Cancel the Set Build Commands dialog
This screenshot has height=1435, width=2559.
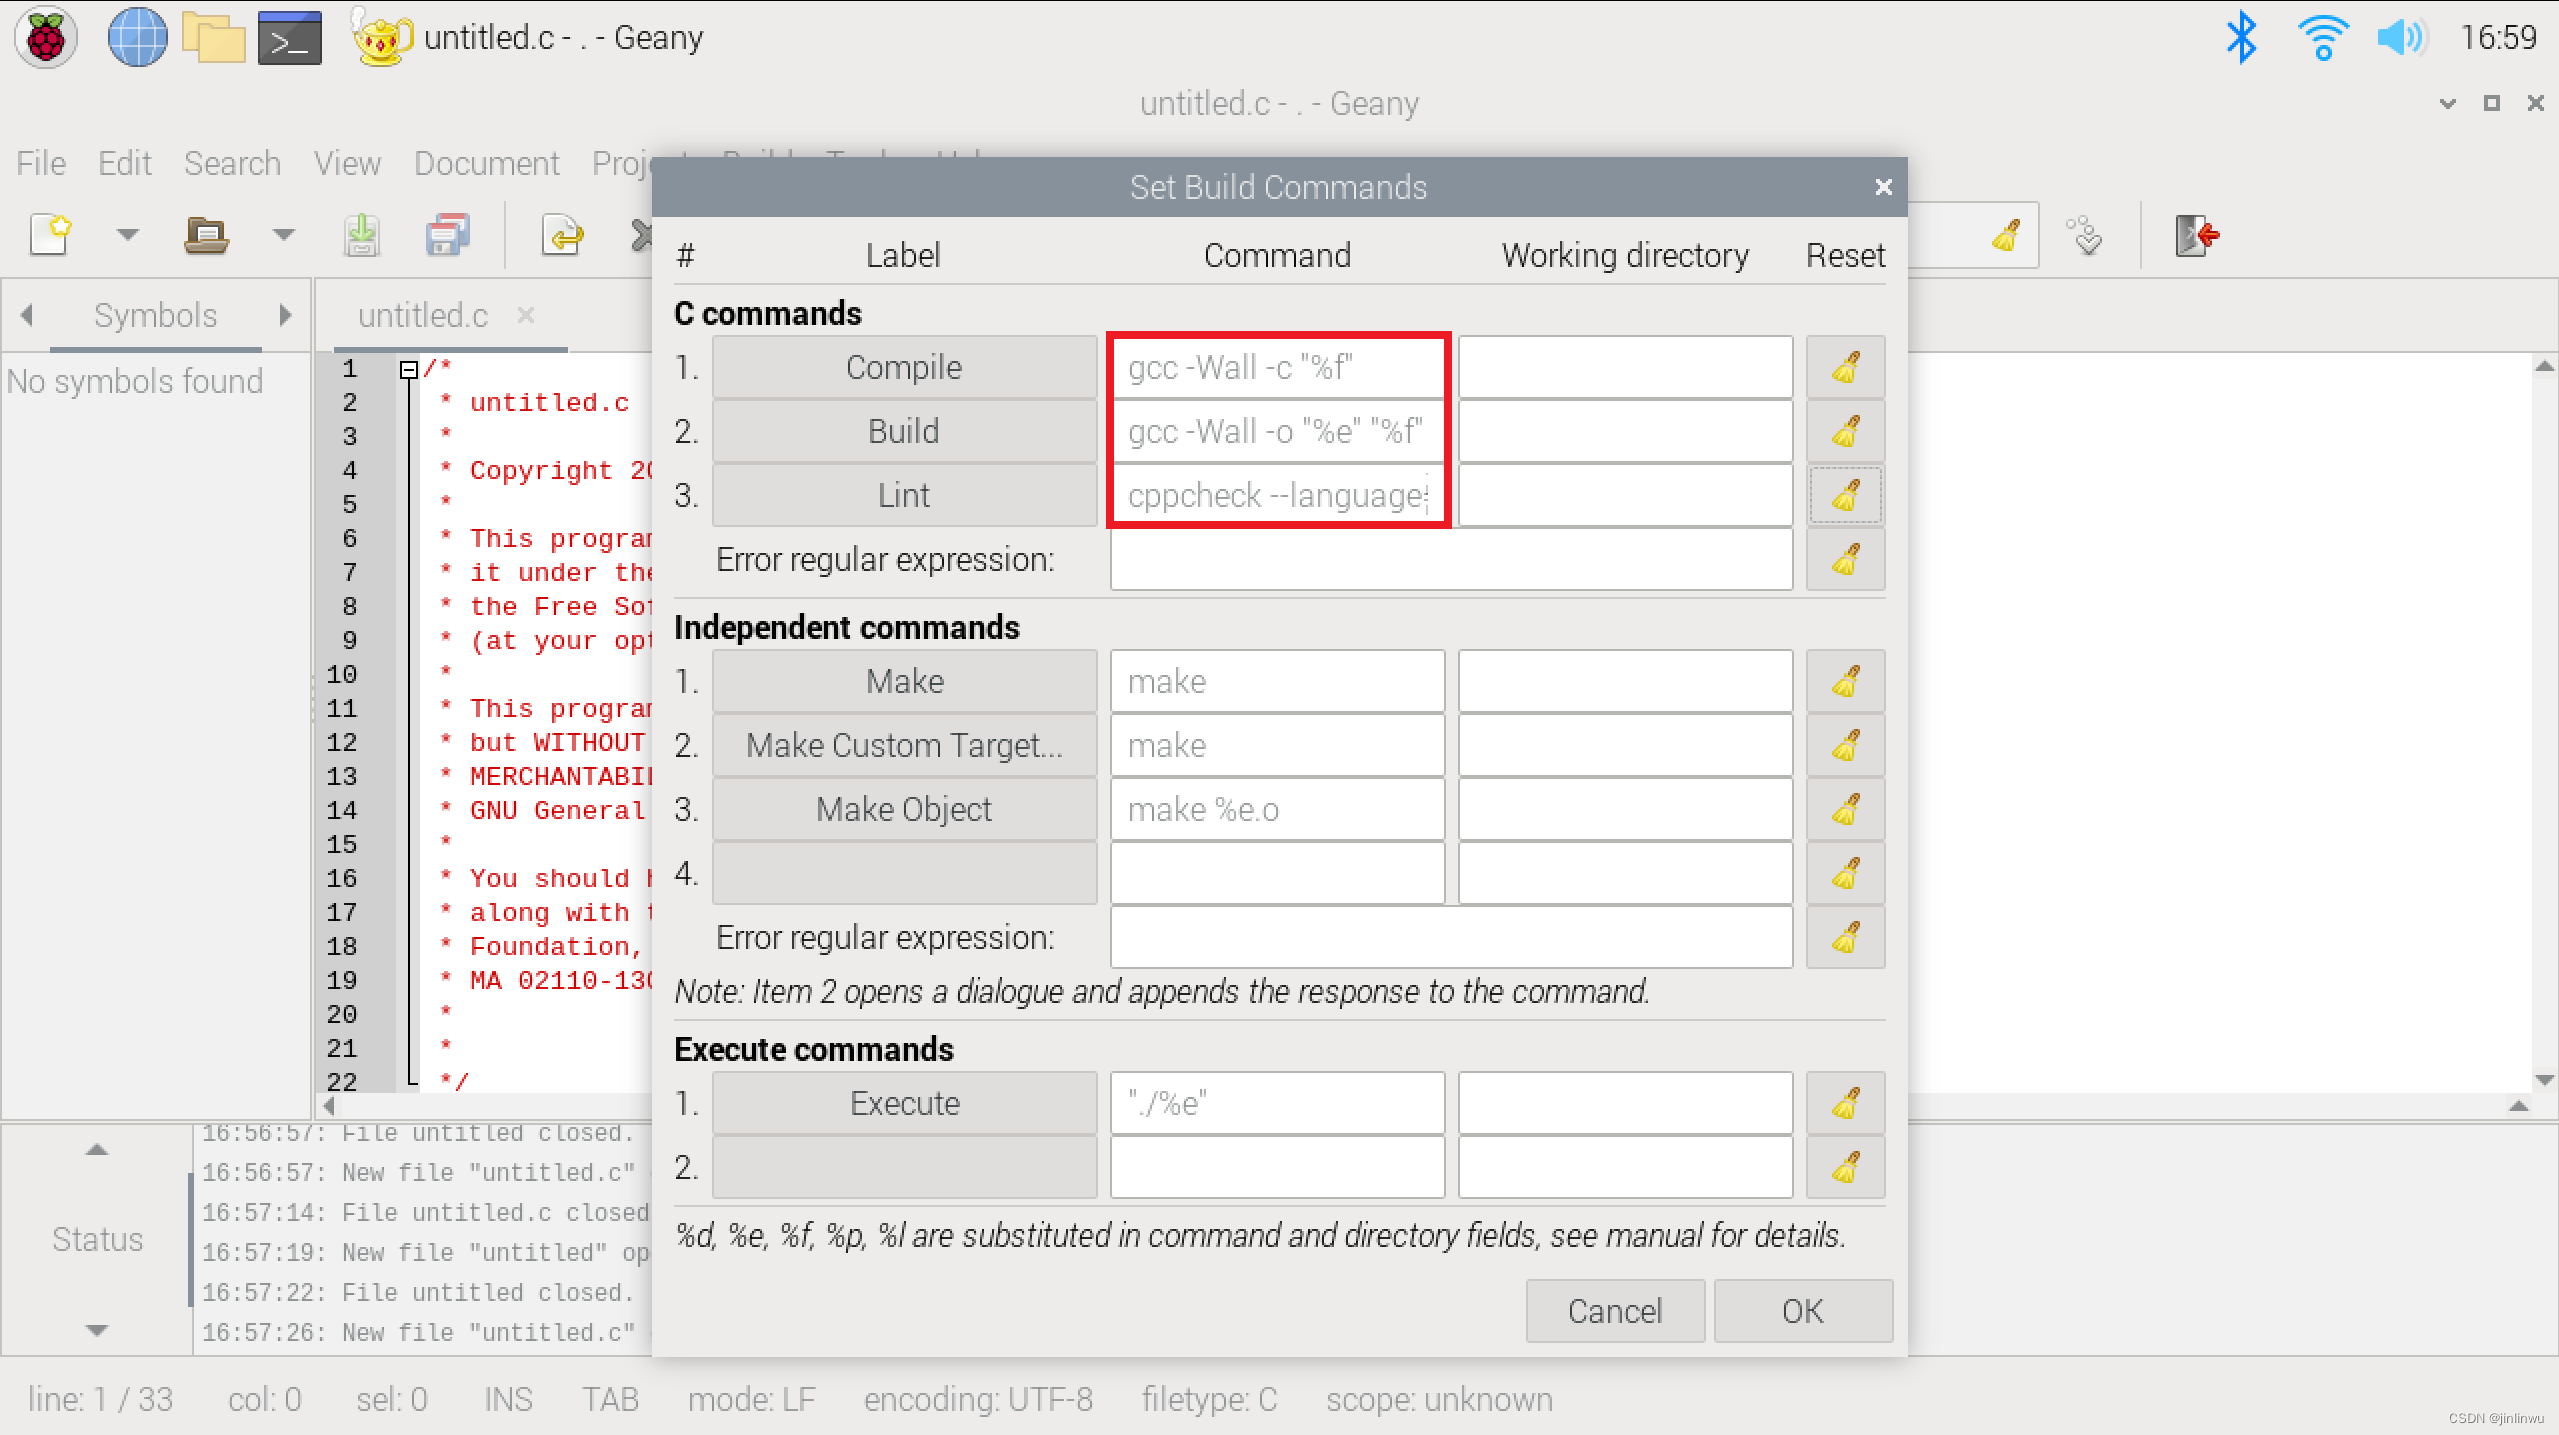(1615, 1311)
